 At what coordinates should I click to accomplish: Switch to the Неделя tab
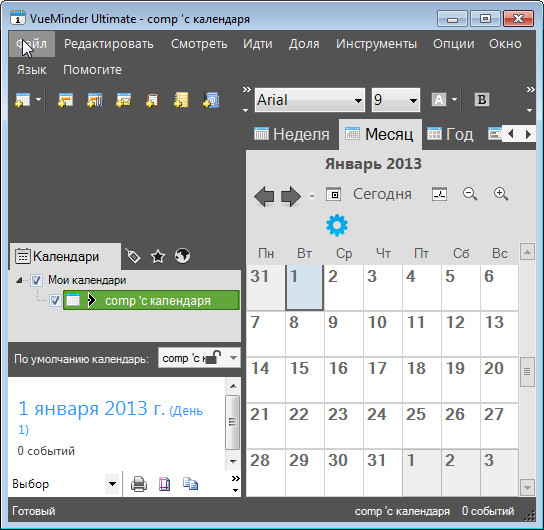coord(292,134)
